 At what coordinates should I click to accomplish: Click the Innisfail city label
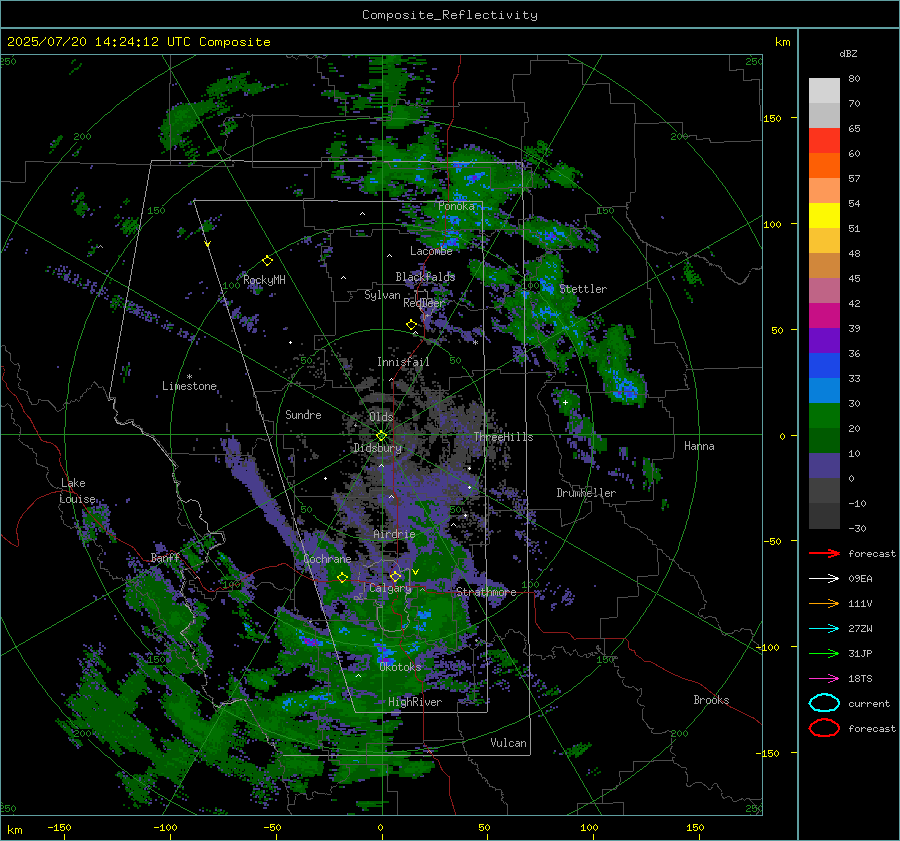tap(403, 362)
